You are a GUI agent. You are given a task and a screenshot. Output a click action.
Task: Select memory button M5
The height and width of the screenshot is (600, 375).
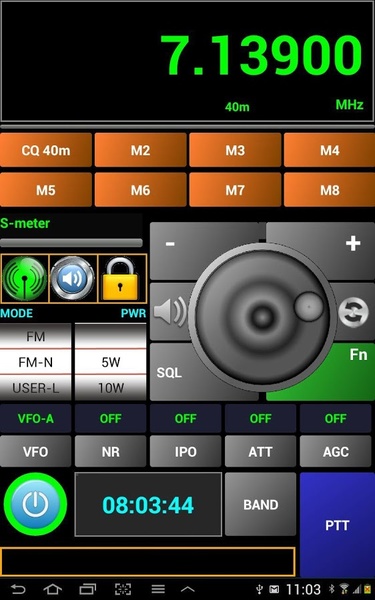[x=46, y=190]
